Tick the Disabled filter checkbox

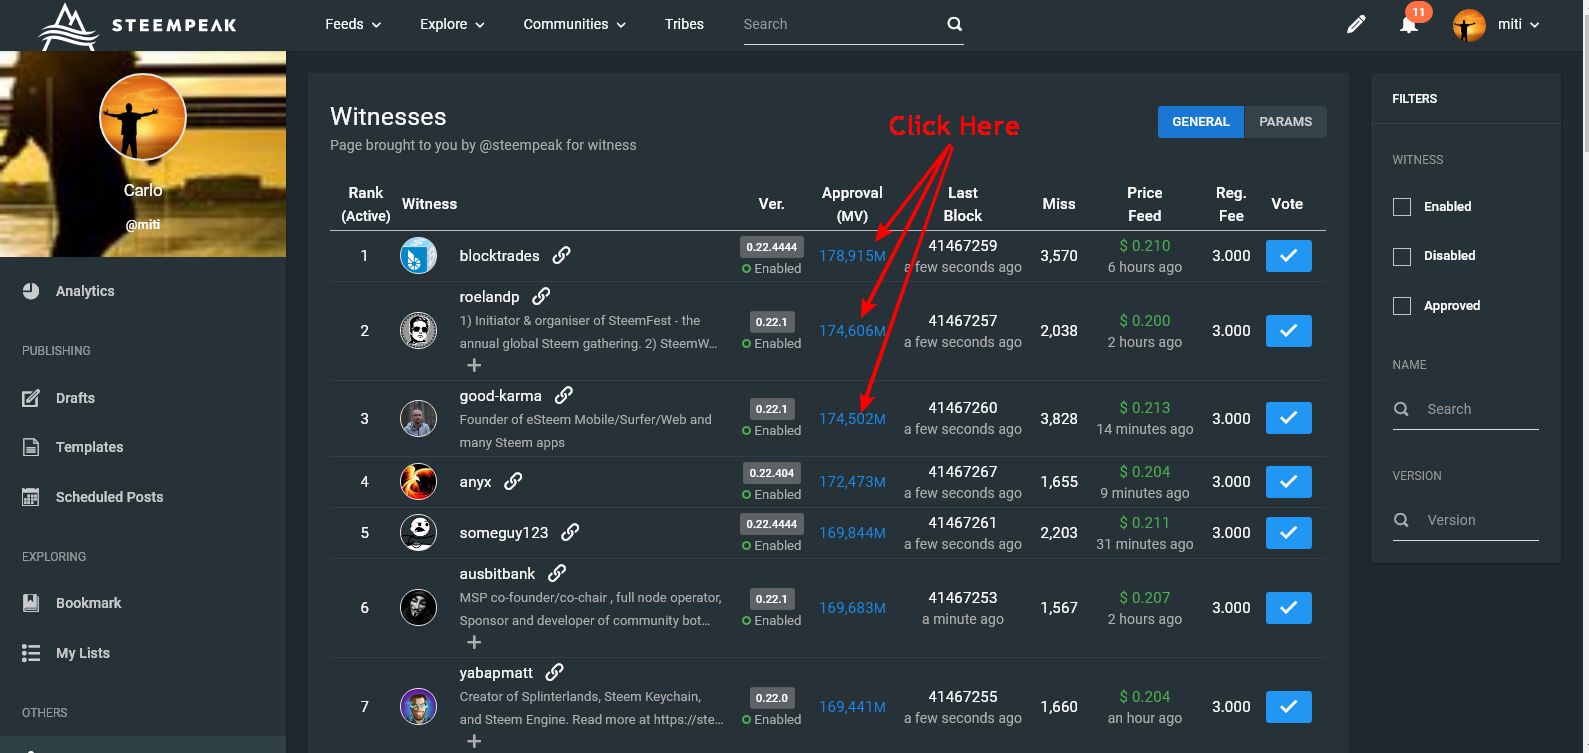click(1402, 256)
